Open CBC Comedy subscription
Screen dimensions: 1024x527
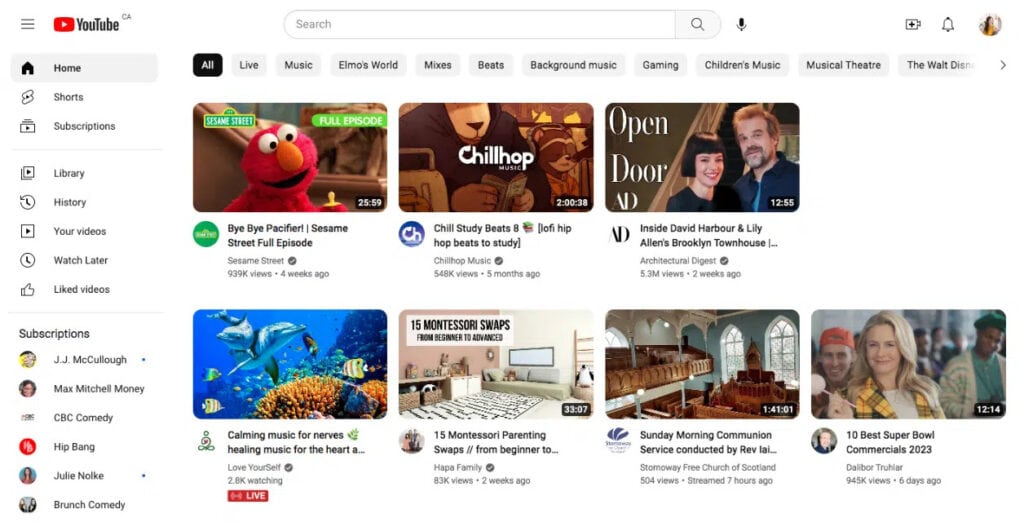tap(85, 417)
